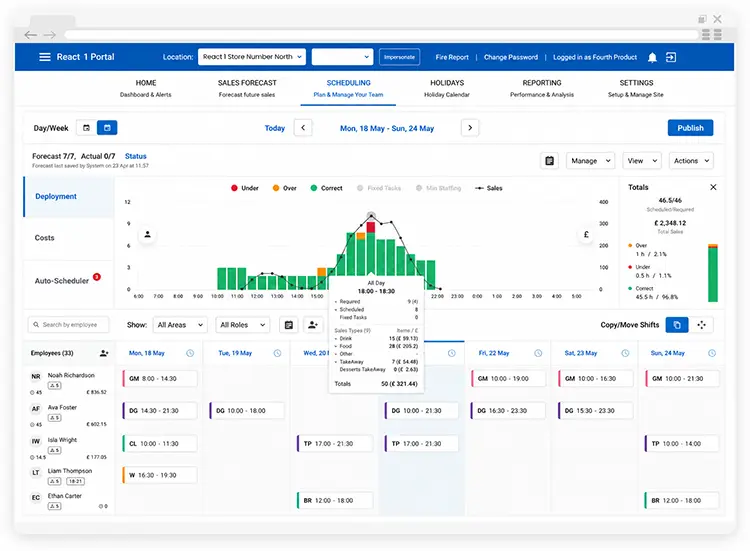Expand the All Areas filter dropdown

point(180,325)
